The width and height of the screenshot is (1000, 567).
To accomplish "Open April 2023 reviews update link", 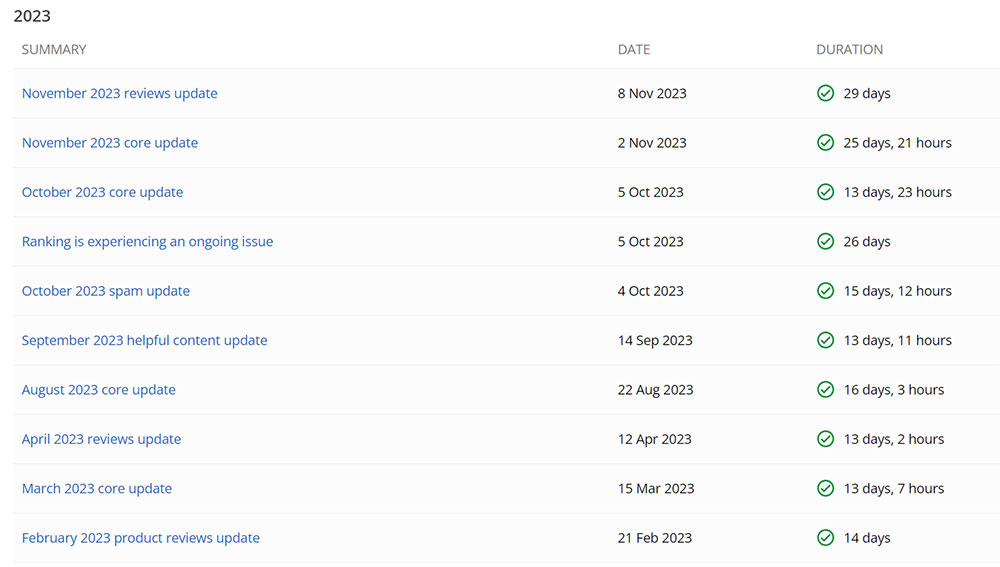I will tap(101, 439).
